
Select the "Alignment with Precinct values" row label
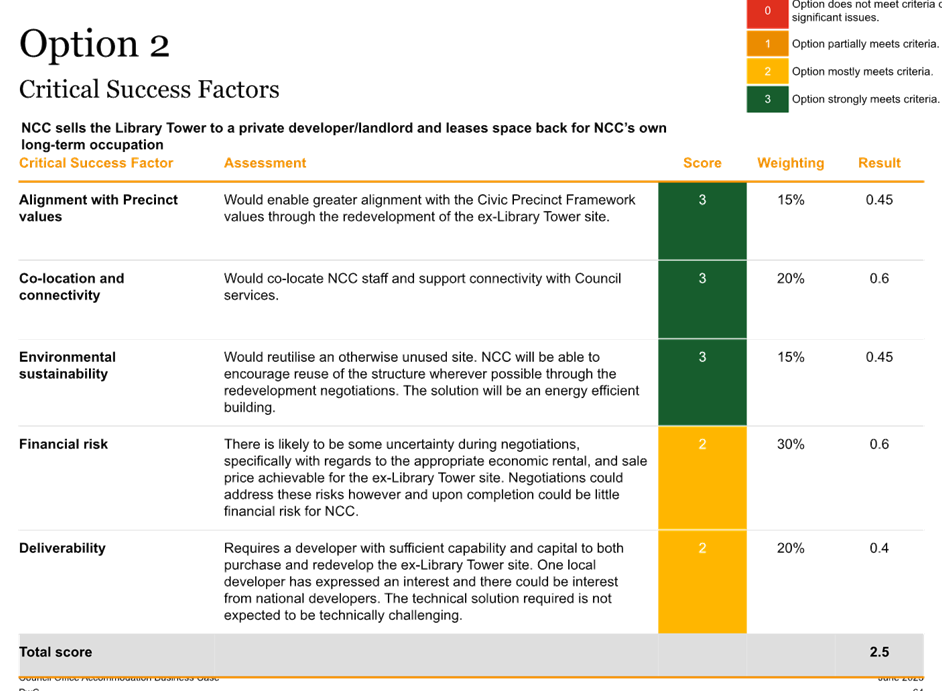coord(99,208)
